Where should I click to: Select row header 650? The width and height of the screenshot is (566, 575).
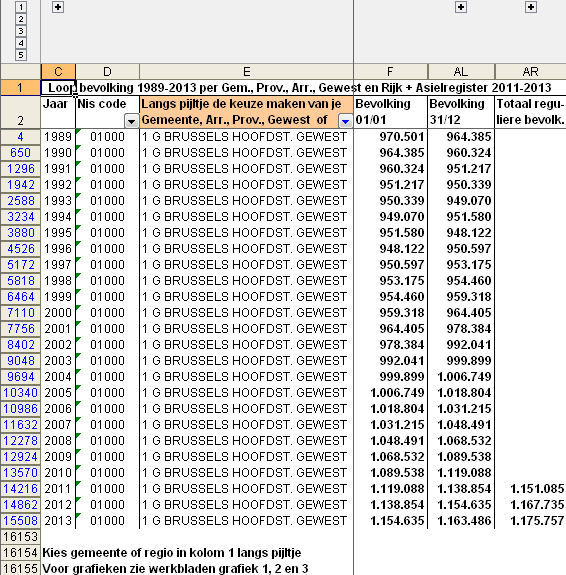pos(21,153)
